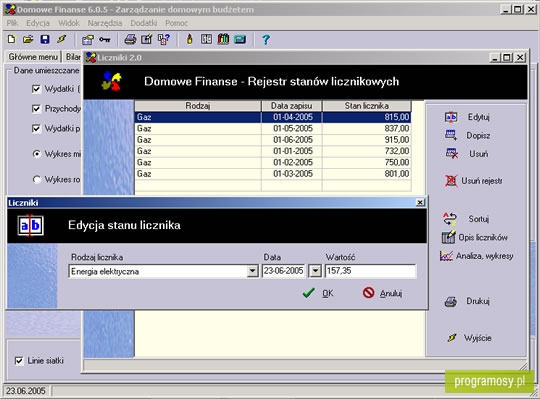Open the Data calendar dropdown arrow
Image resolution: width=540 pixels, height=399 pixels.
click(315, 271)
